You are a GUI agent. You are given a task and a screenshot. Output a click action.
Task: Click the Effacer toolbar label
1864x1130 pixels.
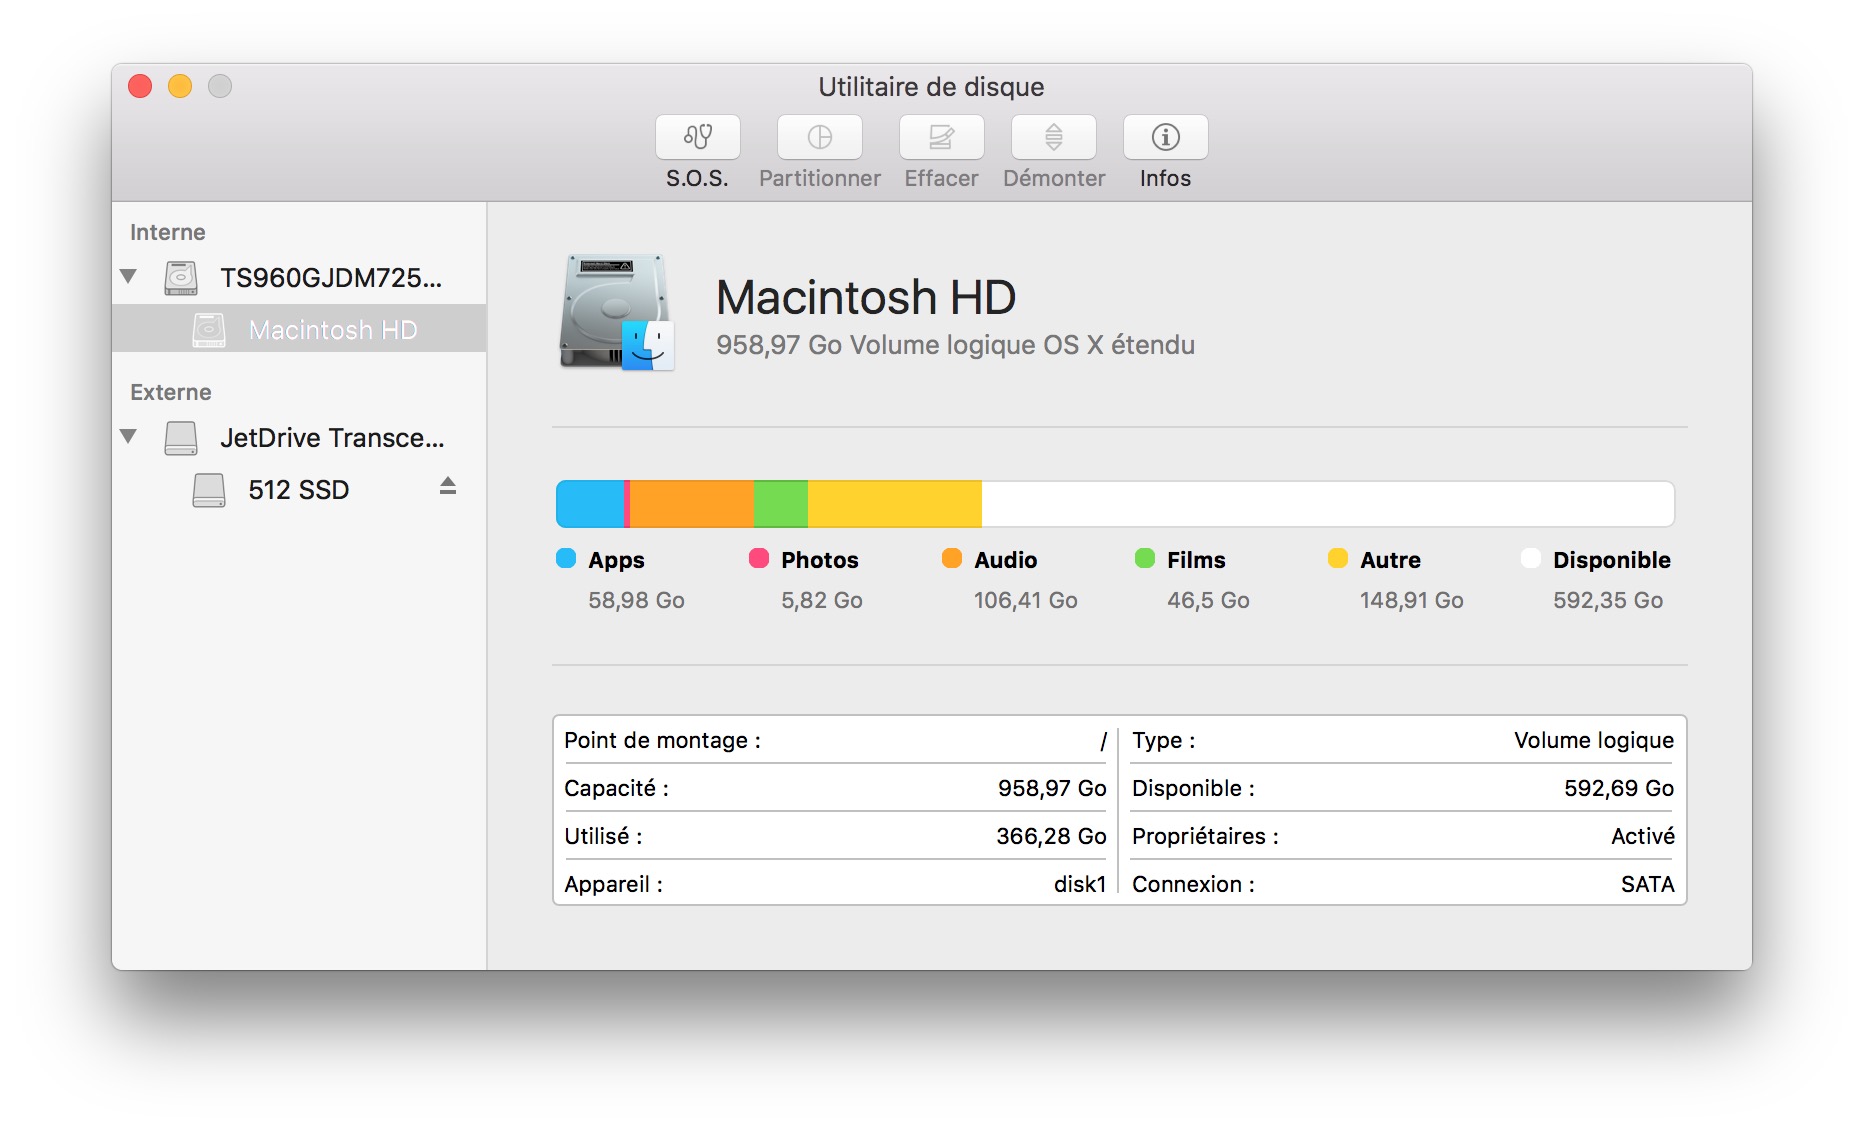[941, 178]
